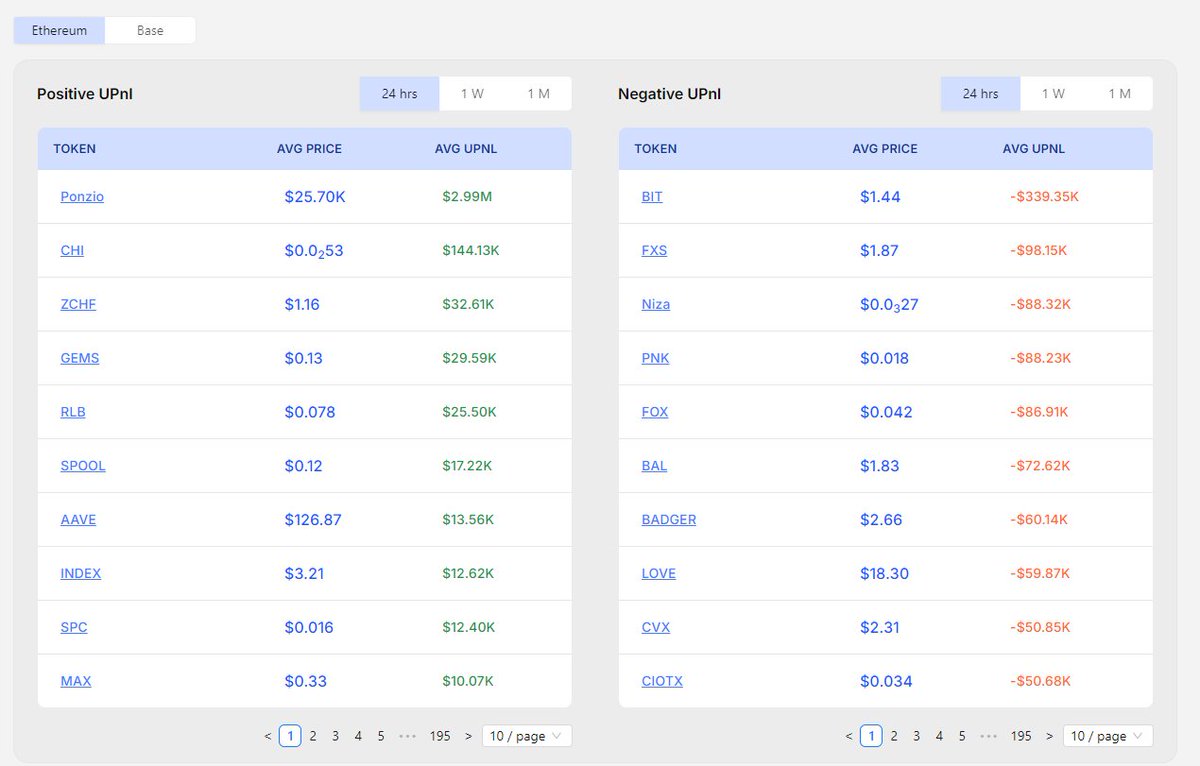Select 24 hrs in Negative UPnl
The width and height of the screenshot is (1200, 766).
[x=980, y=94]
